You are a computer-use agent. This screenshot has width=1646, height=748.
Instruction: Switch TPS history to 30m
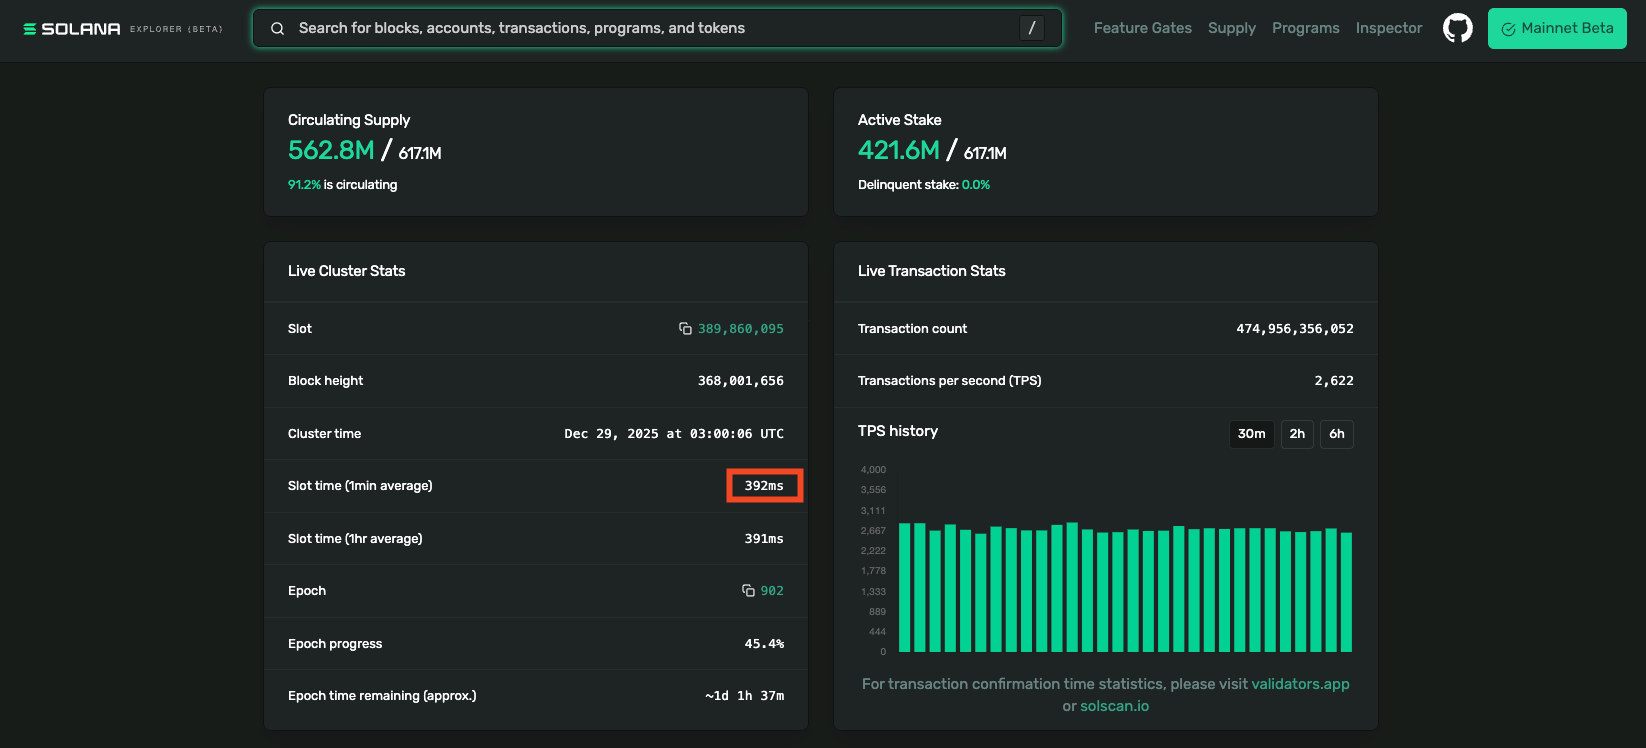[x=1251, y=434]
